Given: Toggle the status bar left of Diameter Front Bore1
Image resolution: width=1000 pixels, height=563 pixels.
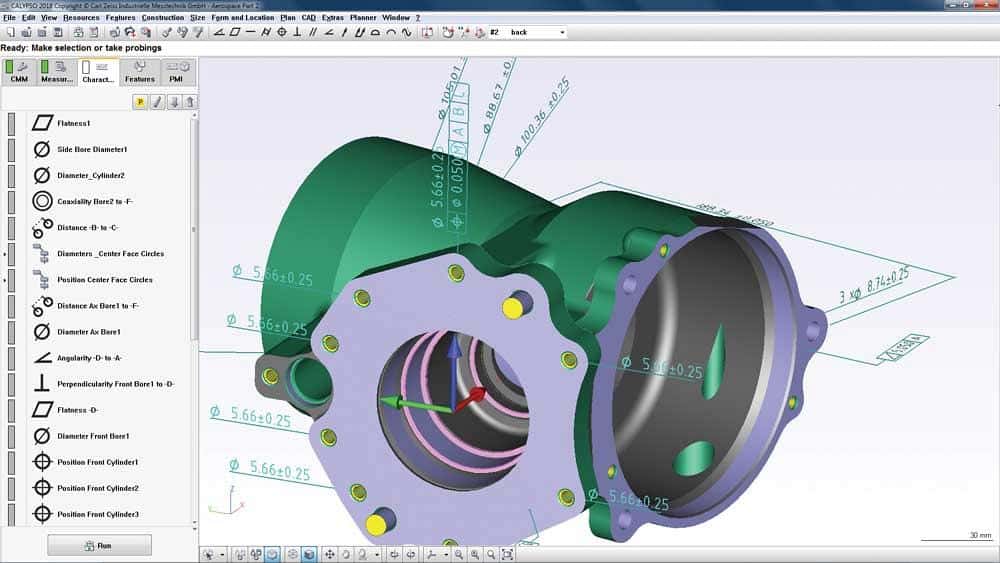Looking at the screenshot, I should [x=11, y=436].
